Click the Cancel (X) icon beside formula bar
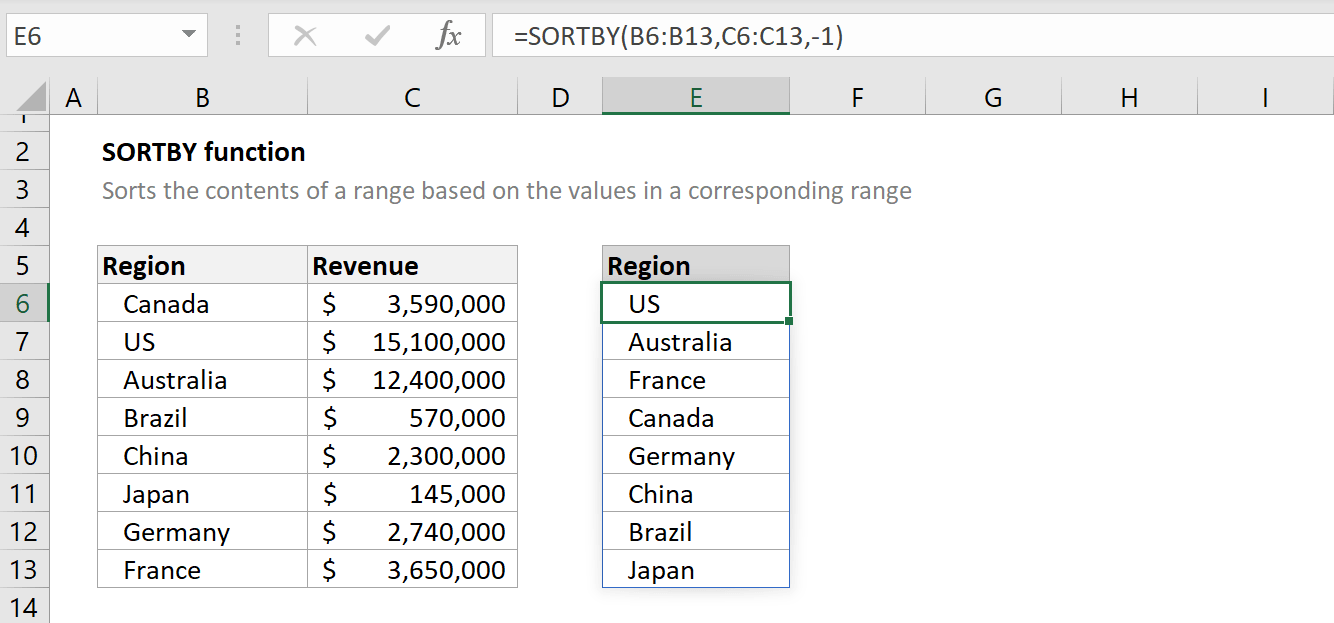Image resolution: width=1334 pixels, height=623 pixels. pos(306,35)
